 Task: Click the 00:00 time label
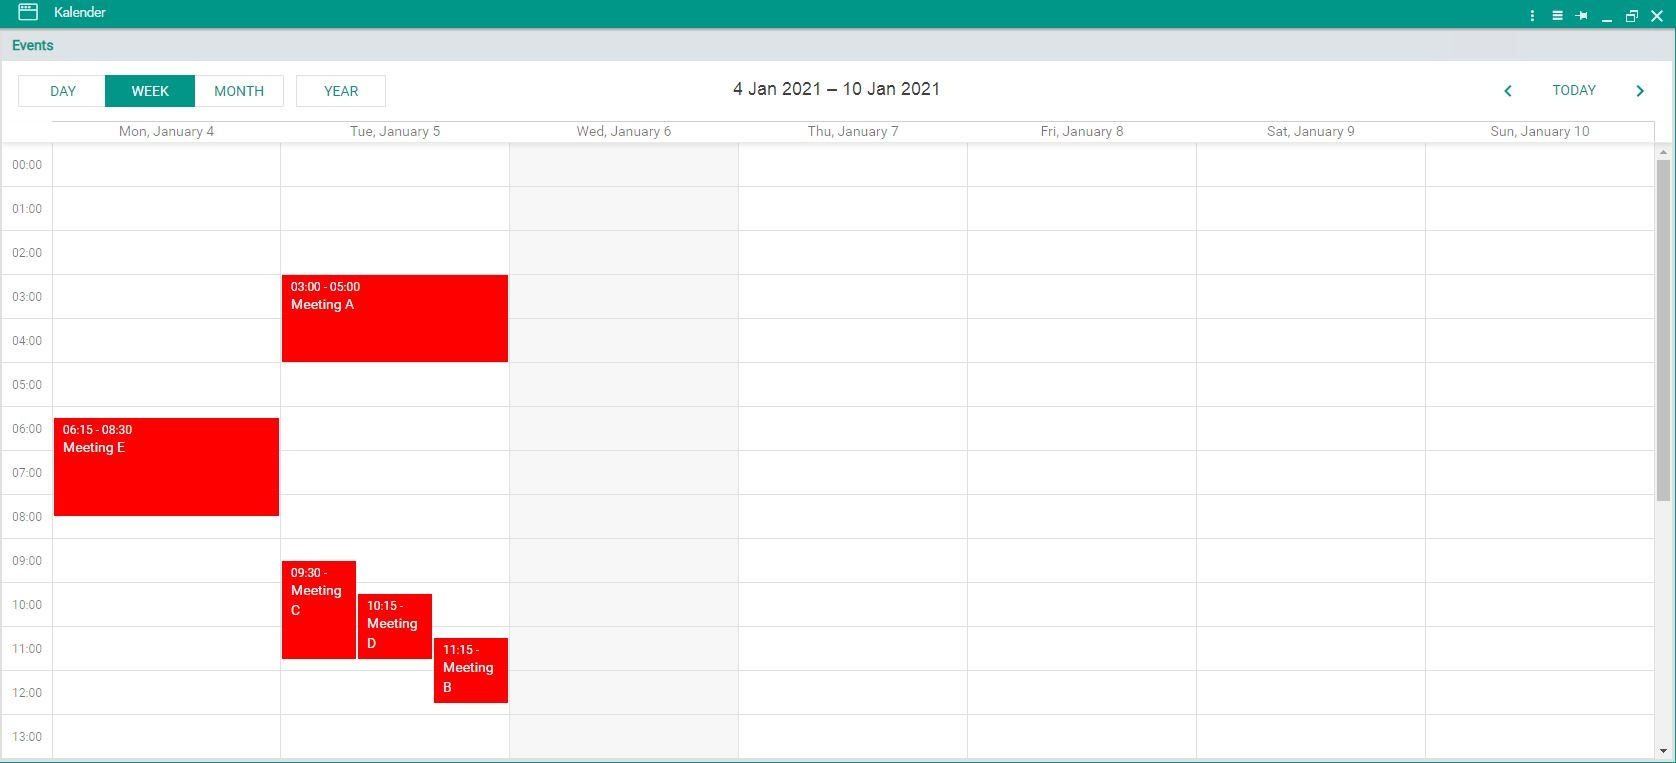click(x=27, y=165)
